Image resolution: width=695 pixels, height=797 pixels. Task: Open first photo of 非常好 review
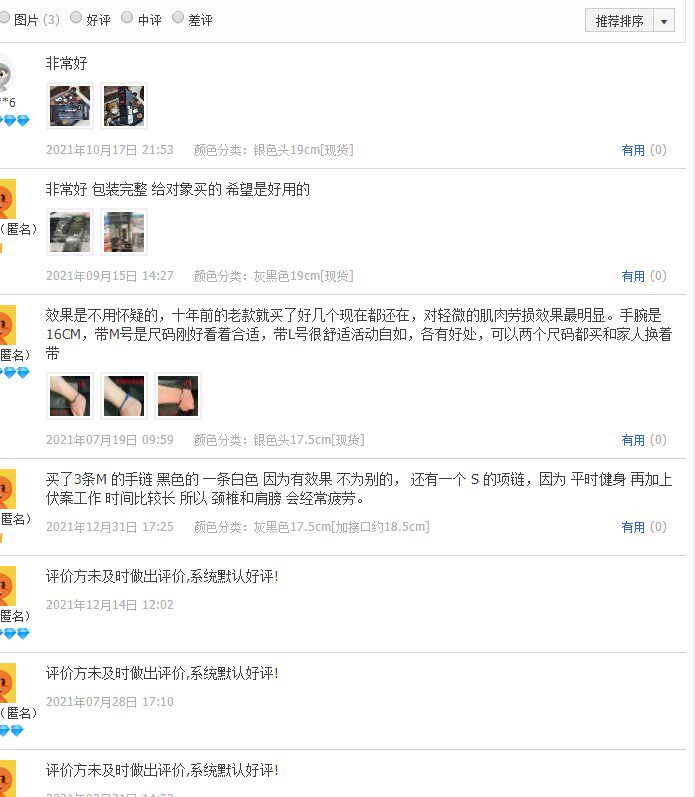point(70,106)
